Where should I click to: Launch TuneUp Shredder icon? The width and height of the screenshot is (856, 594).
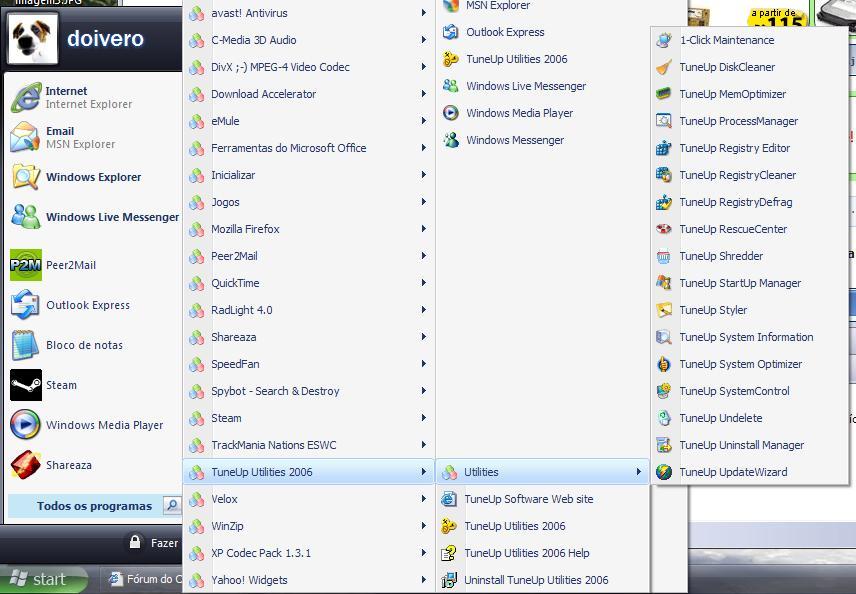tap(663, 256)
